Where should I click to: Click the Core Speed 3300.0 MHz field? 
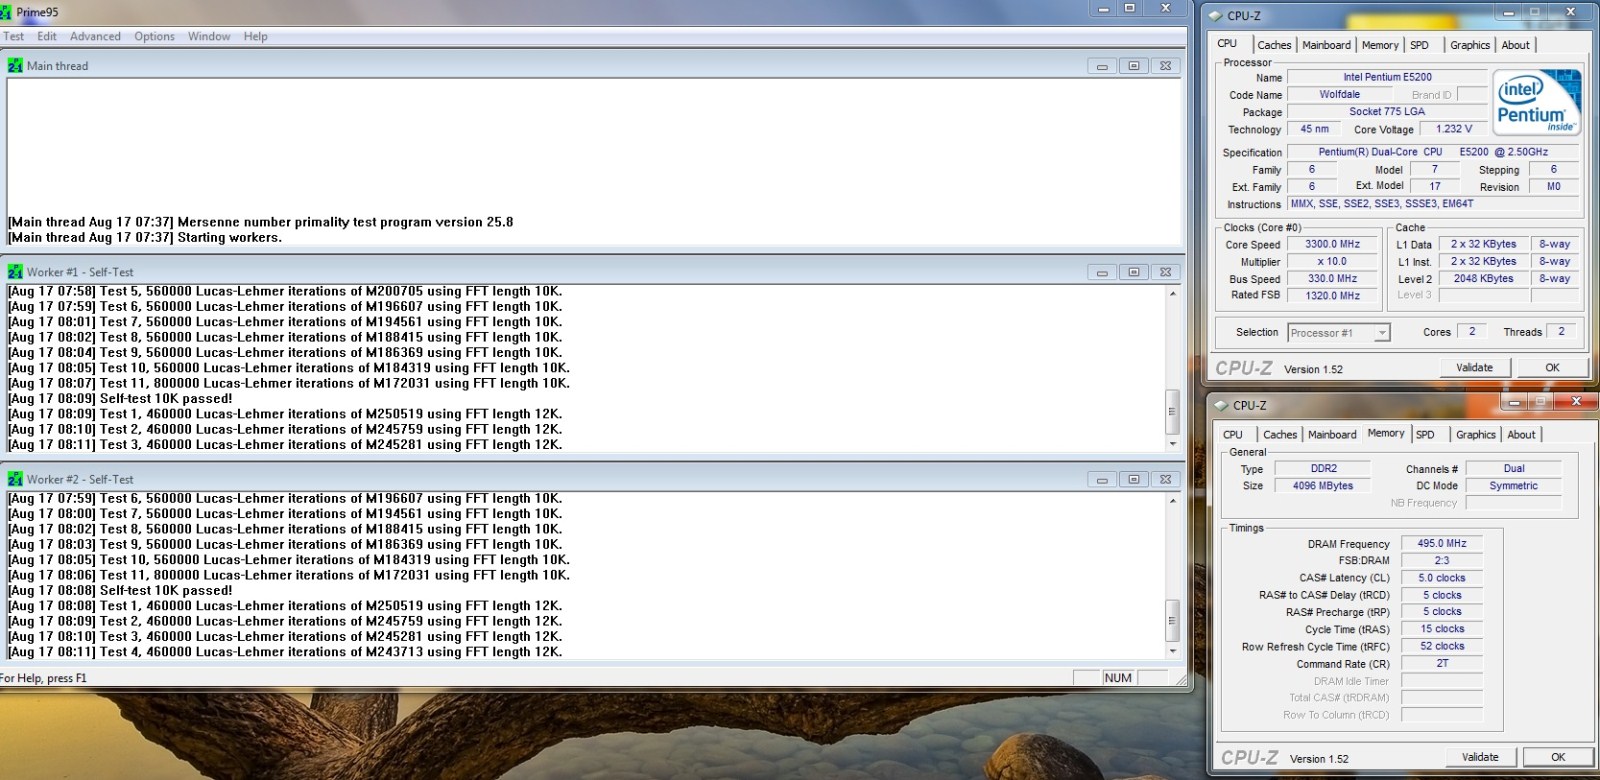[x=1333, y=244]
